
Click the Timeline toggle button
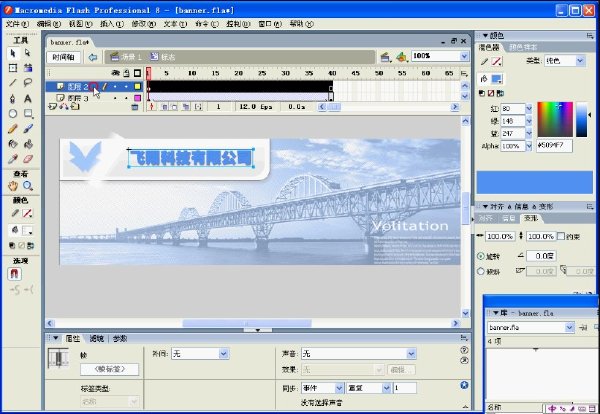point(64,57)
